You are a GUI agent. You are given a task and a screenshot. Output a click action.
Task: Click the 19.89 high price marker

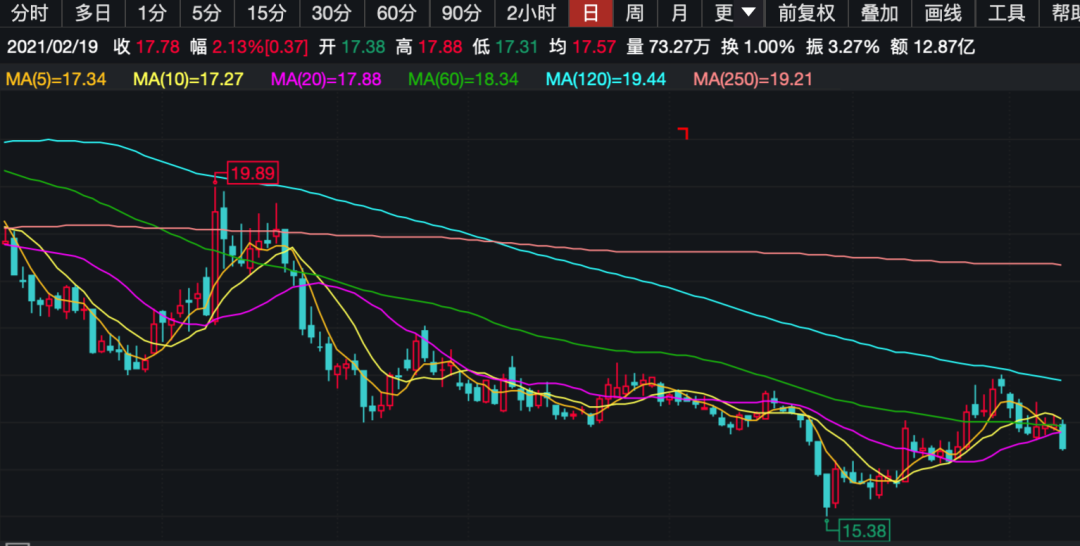click(253, 173)
